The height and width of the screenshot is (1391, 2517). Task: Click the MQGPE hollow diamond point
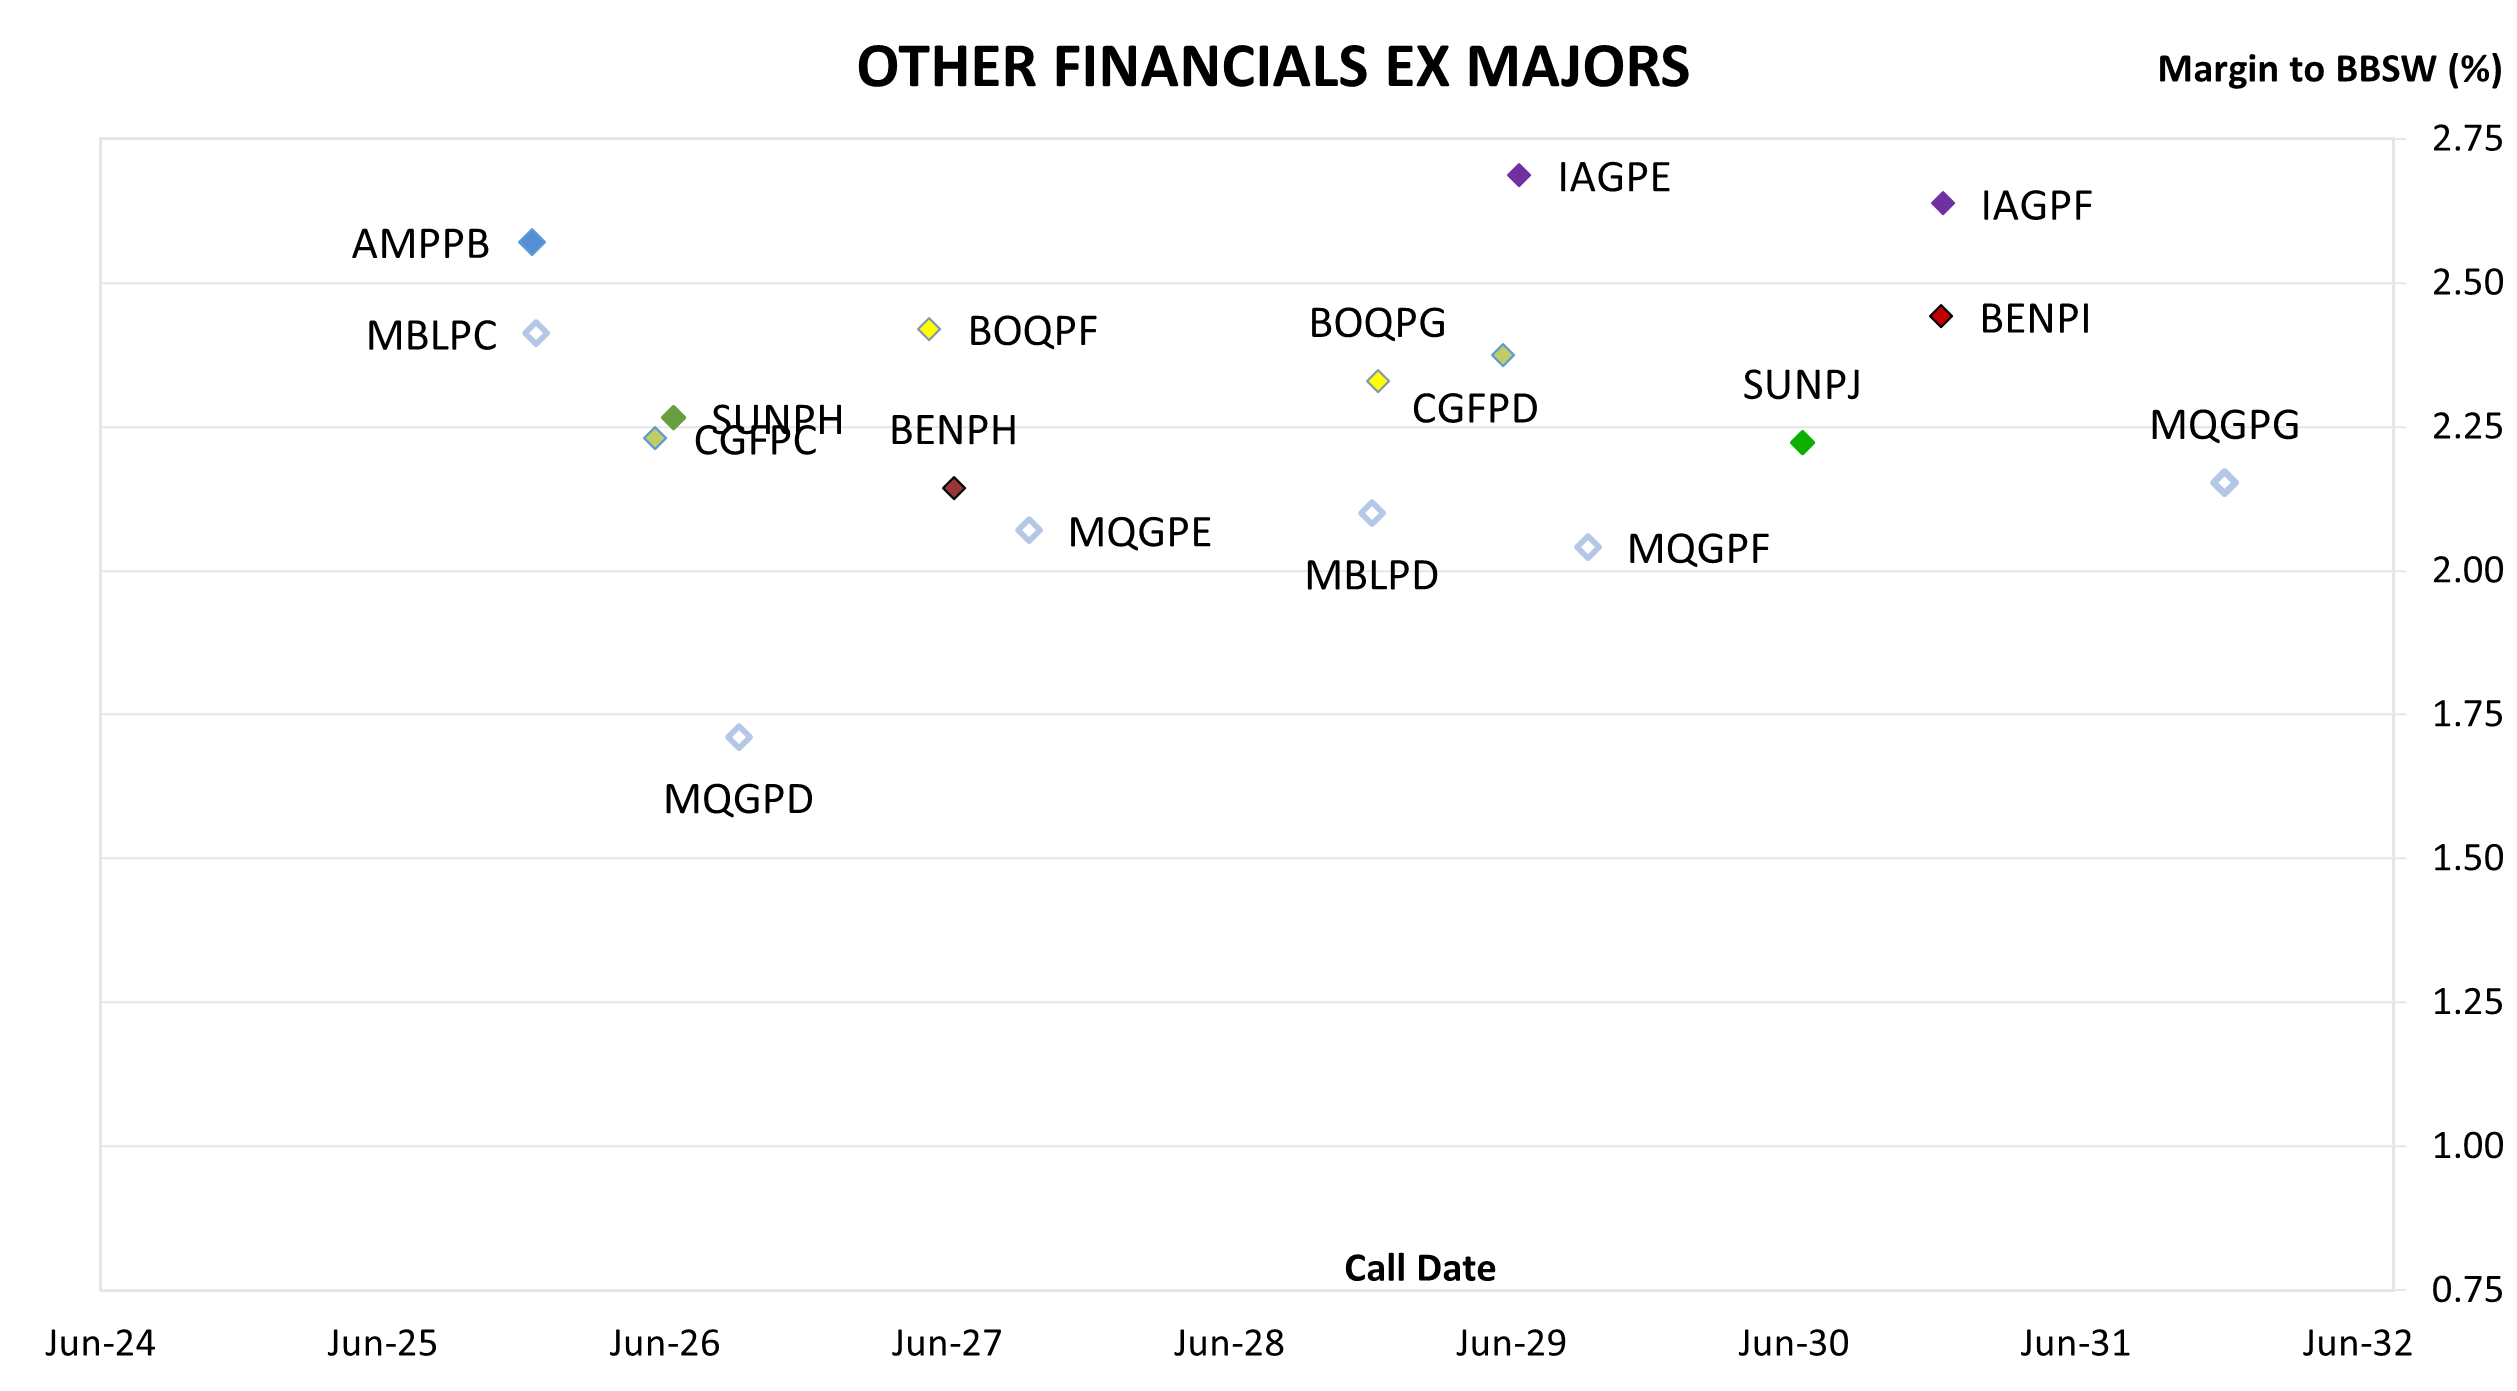(1029, 530)
